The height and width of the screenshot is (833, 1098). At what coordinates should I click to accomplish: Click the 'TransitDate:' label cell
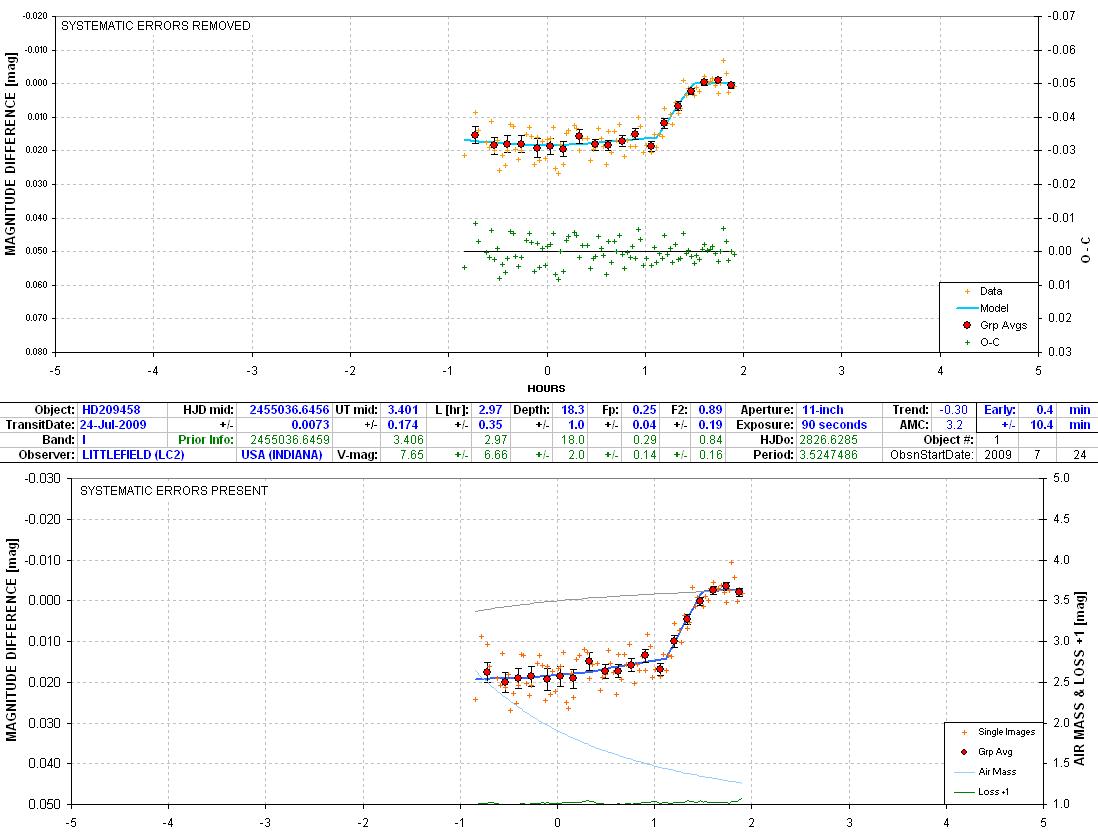pos(40,425)
